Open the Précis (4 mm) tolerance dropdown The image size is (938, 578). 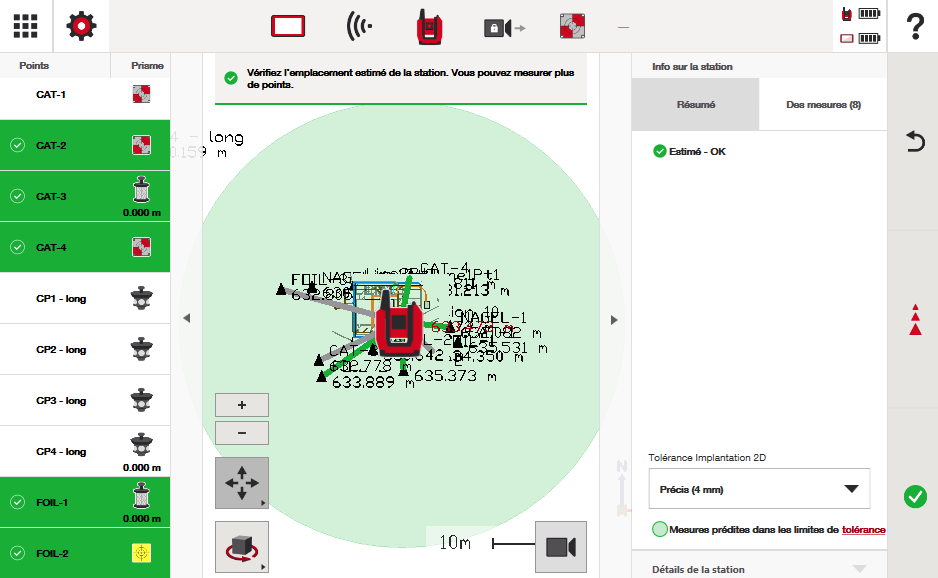click(x=758, y=489)
